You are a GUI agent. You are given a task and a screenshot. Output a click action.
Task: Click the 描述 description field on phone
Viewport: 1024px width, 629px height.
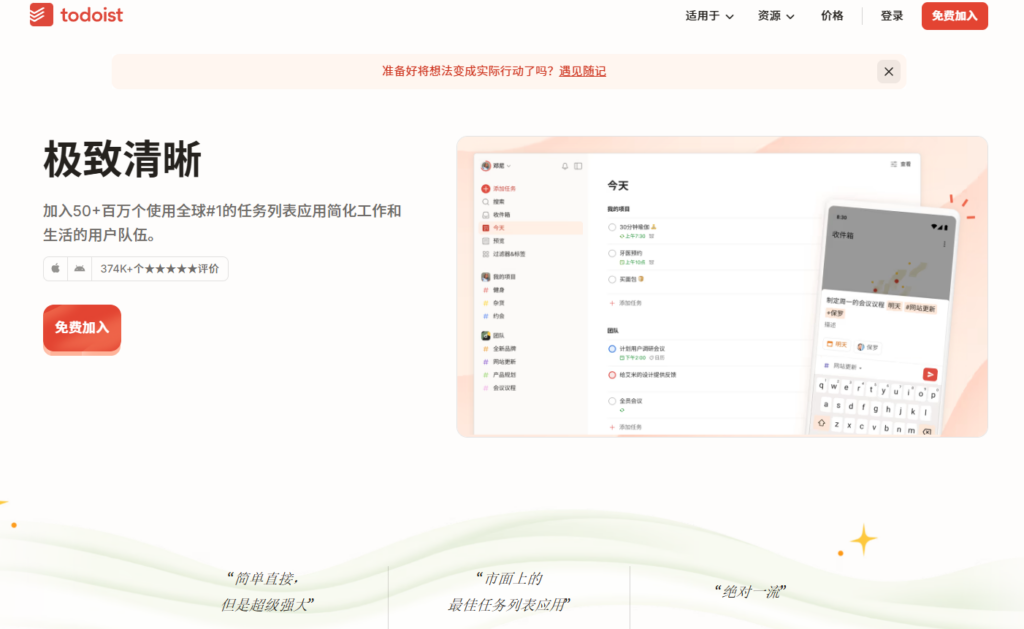(829, 325)
